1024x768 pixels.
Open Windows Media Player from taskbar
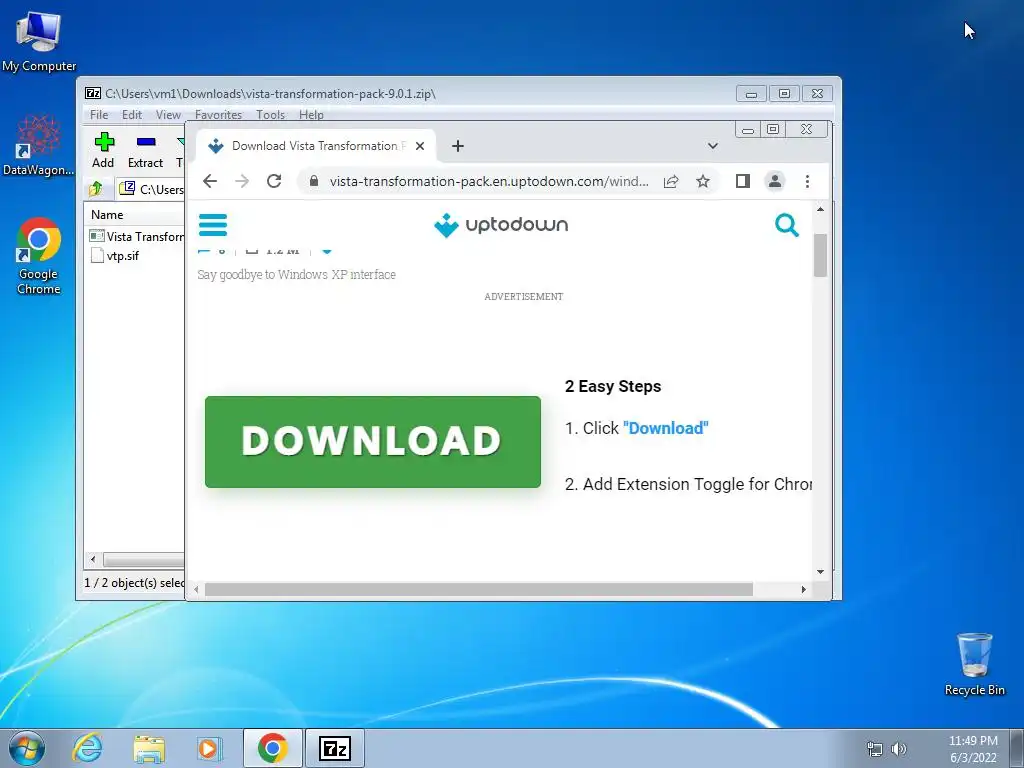click(210, 748)
